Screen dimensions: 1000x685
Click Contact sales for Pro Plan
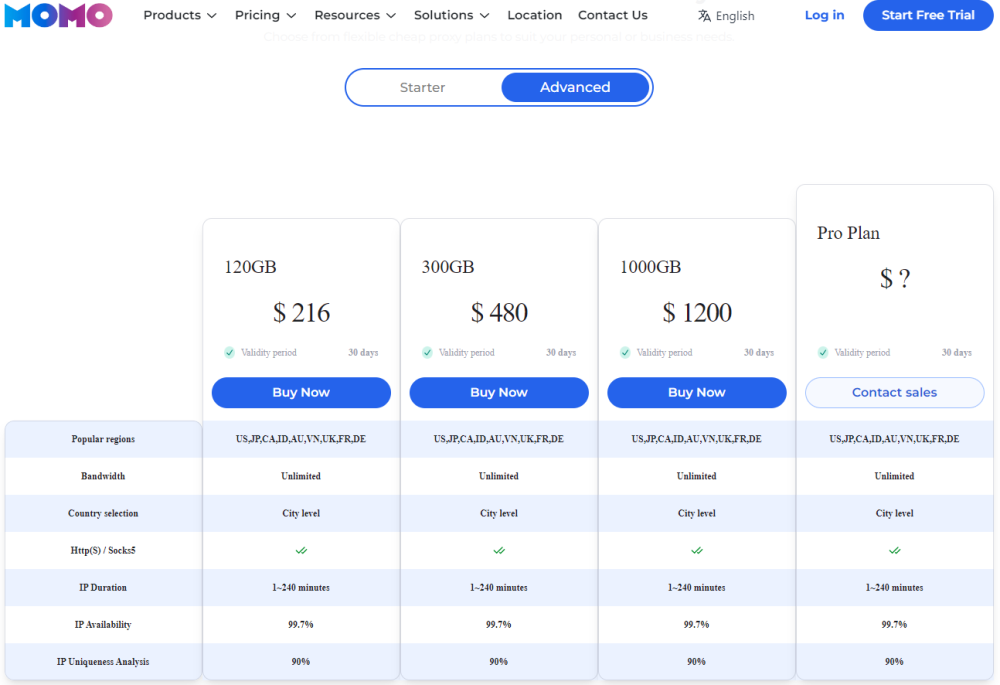(x=894, y=393)
